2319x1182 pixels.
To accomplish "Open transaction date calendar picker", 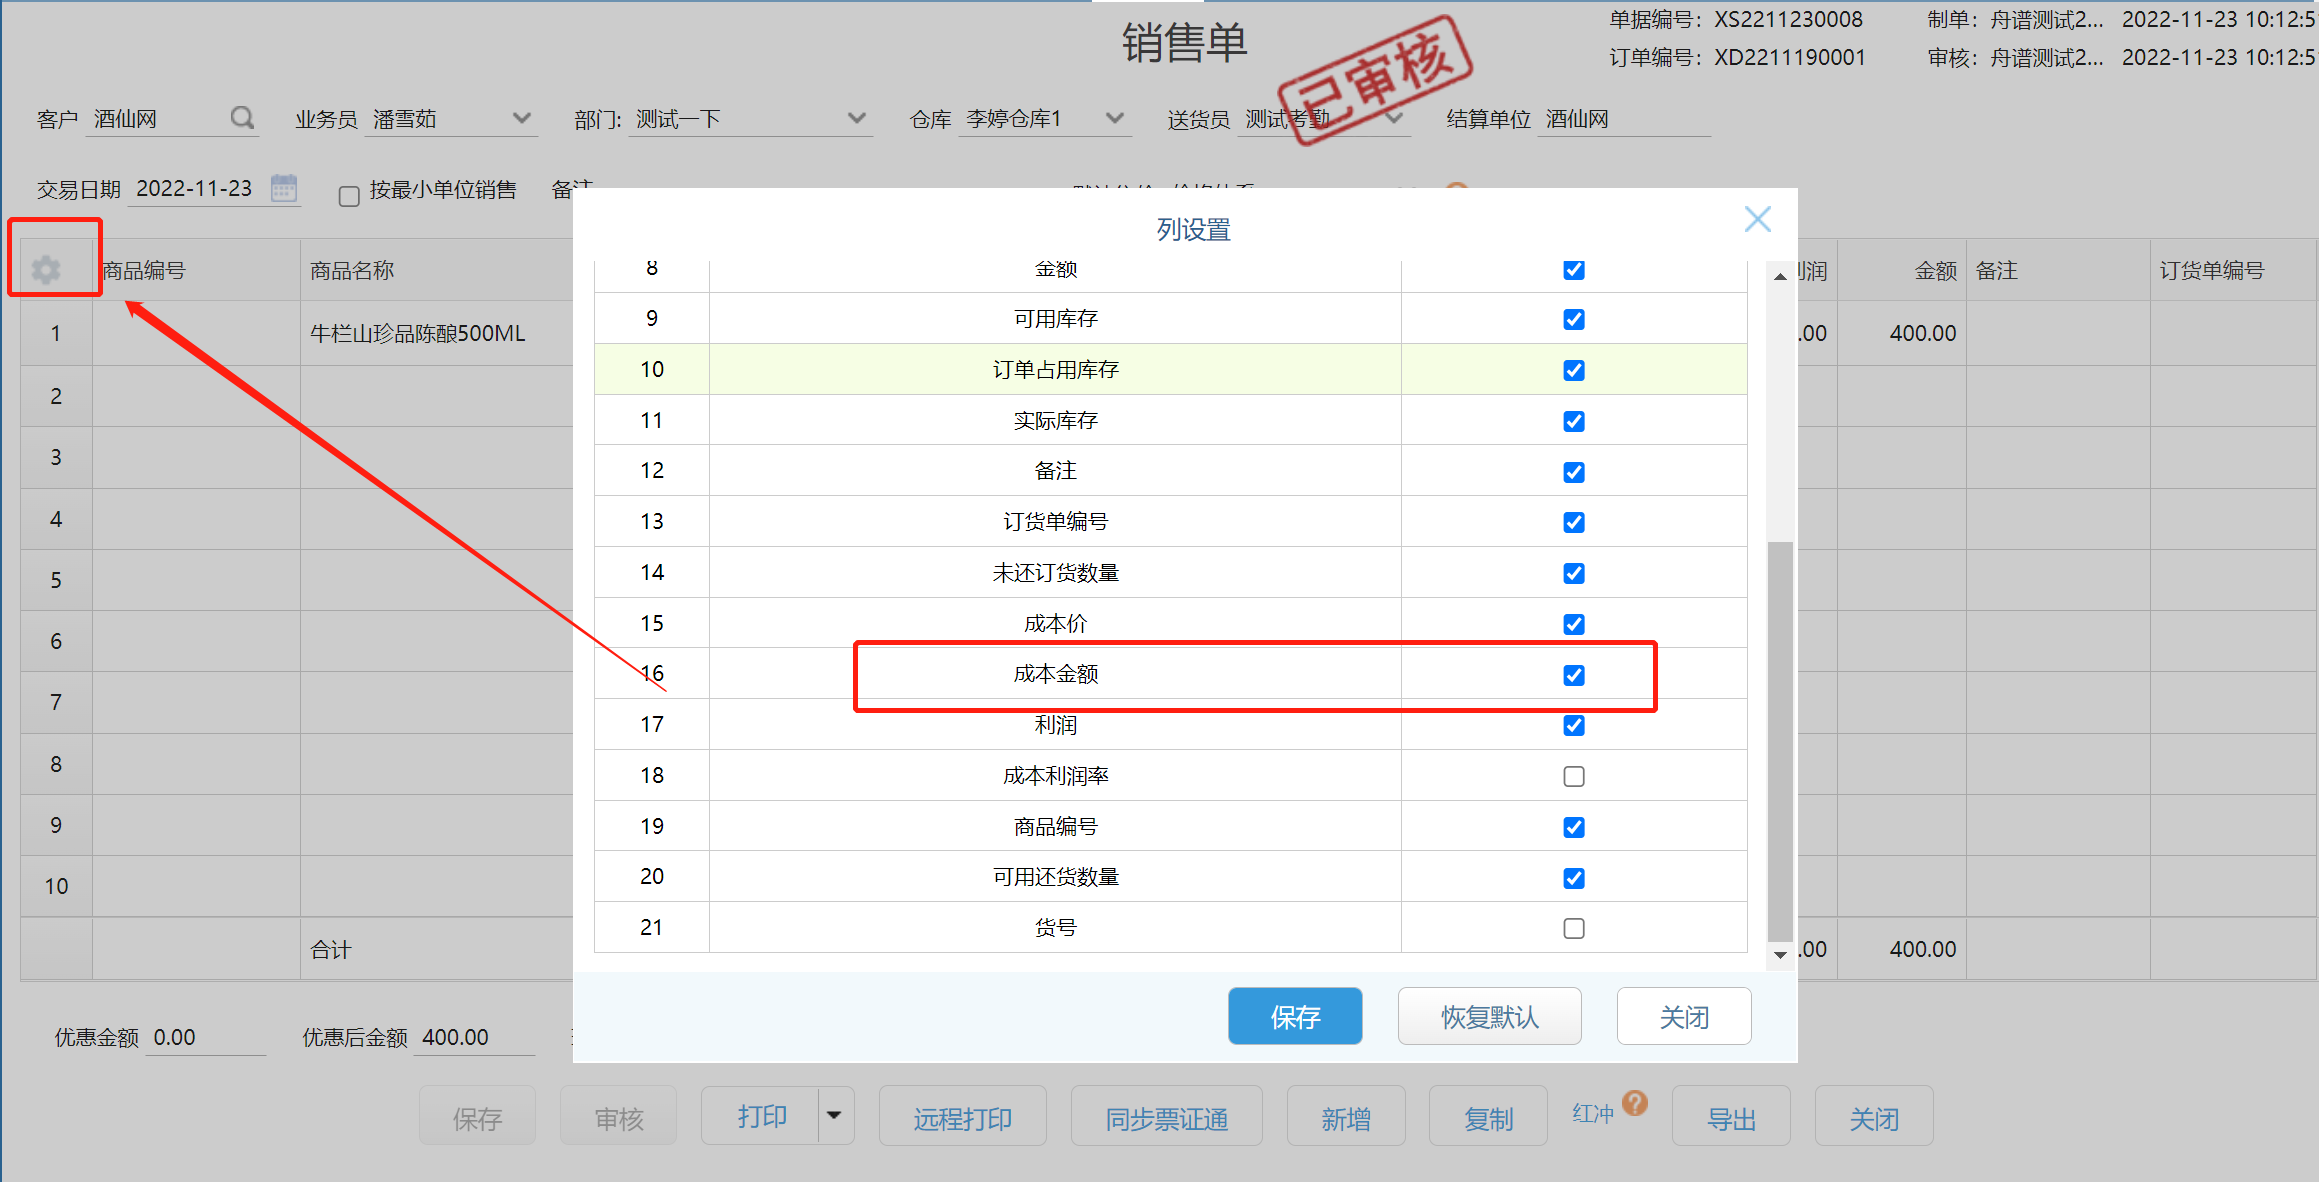I will tap(284, 188).
